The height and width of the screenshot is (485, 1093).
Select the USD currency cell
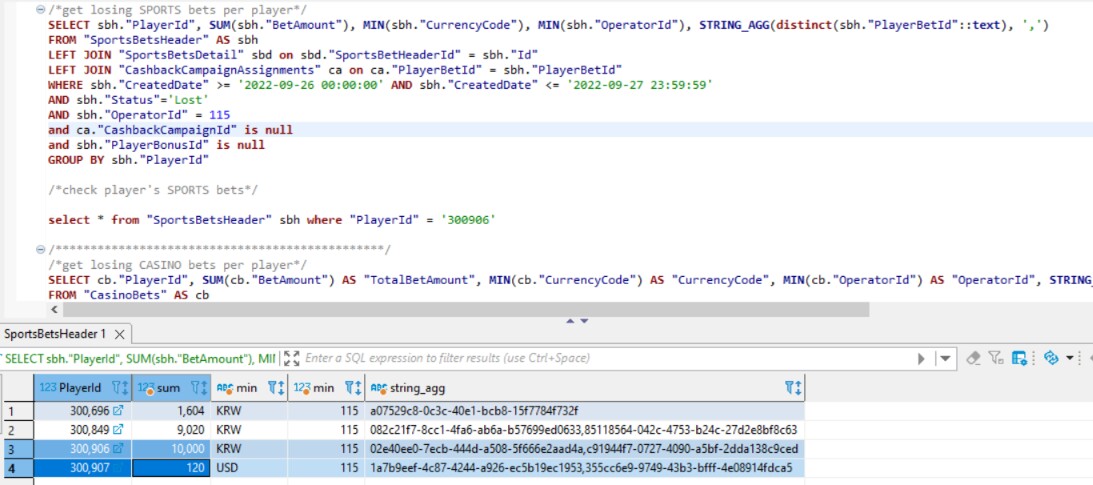(250, 467)
